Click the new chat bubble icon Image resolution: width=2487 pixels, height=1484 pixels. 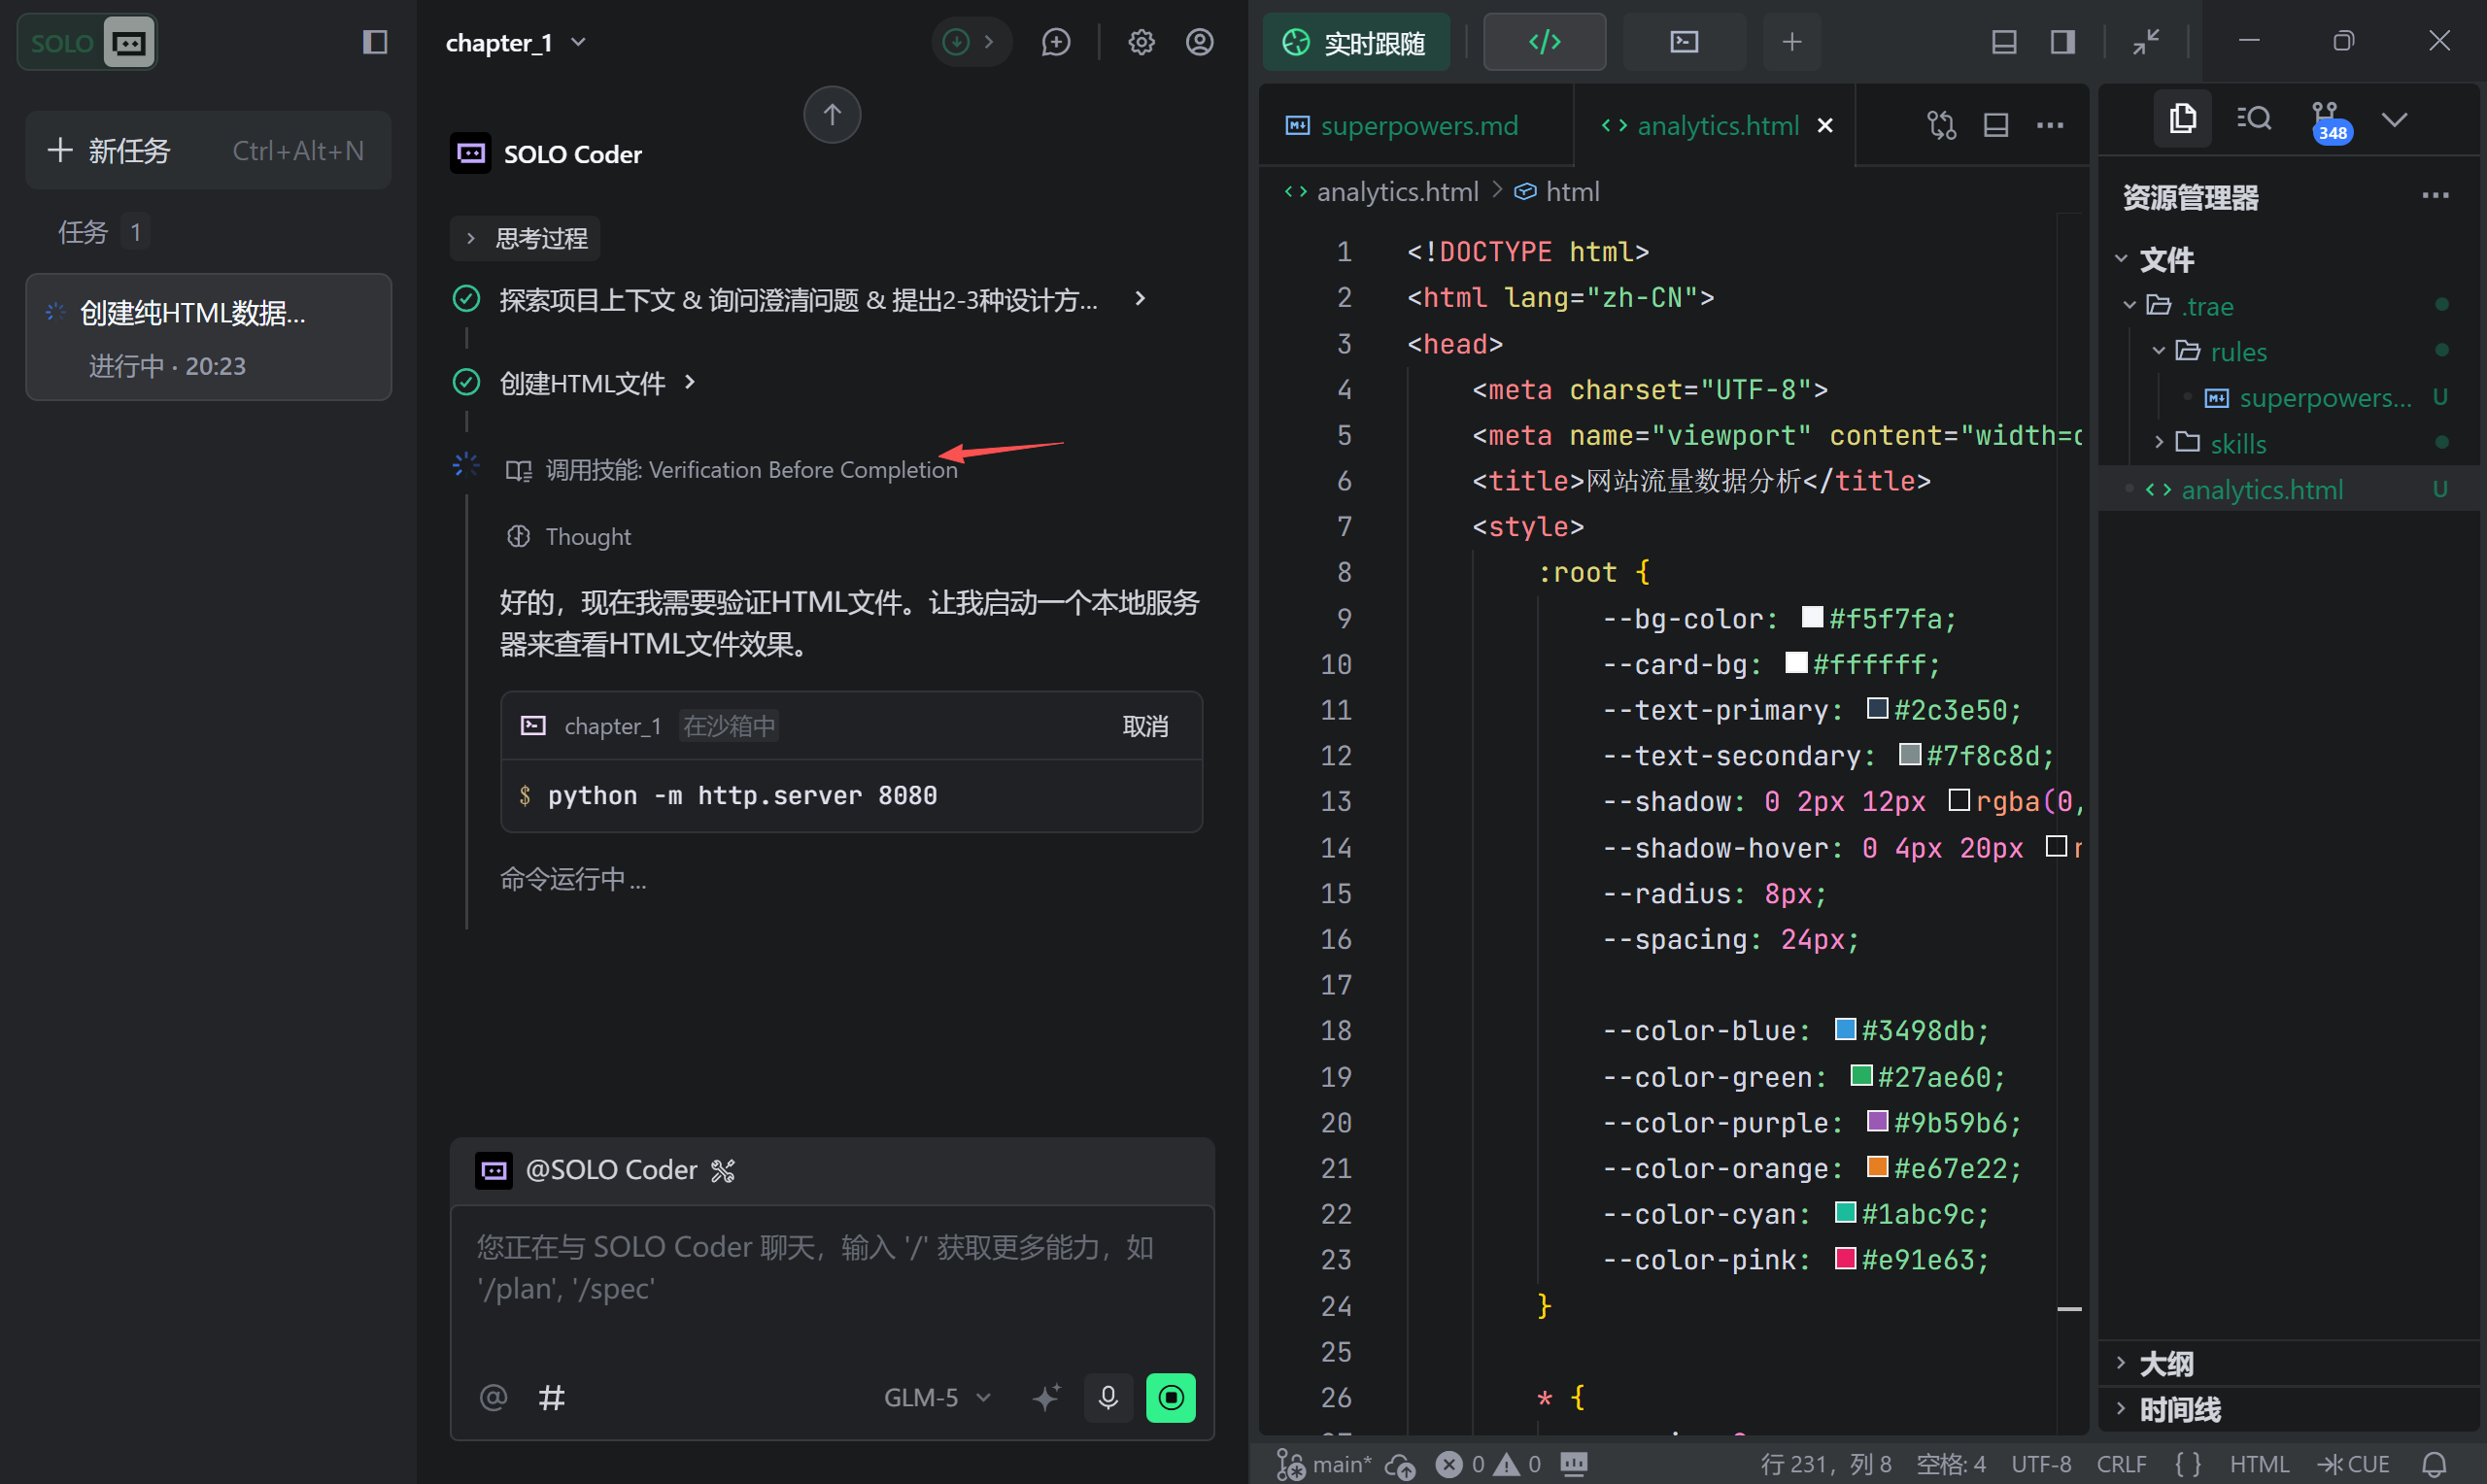click(1055, 42)
